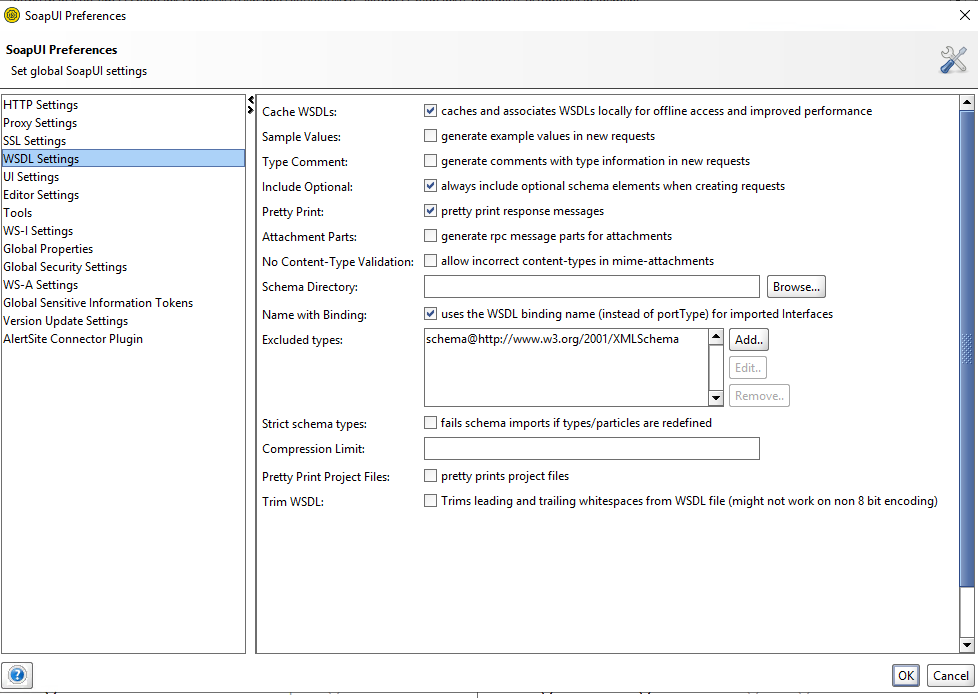Click the Browse button for Schema Directory
The image size is (978, 698).
pyautogui.click(x=795, y=287)
